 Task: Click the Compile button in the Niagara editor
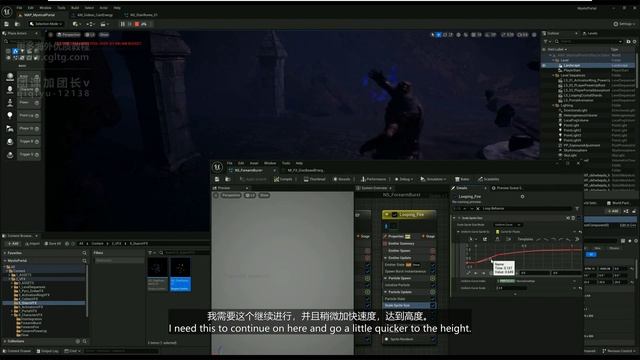283,179
